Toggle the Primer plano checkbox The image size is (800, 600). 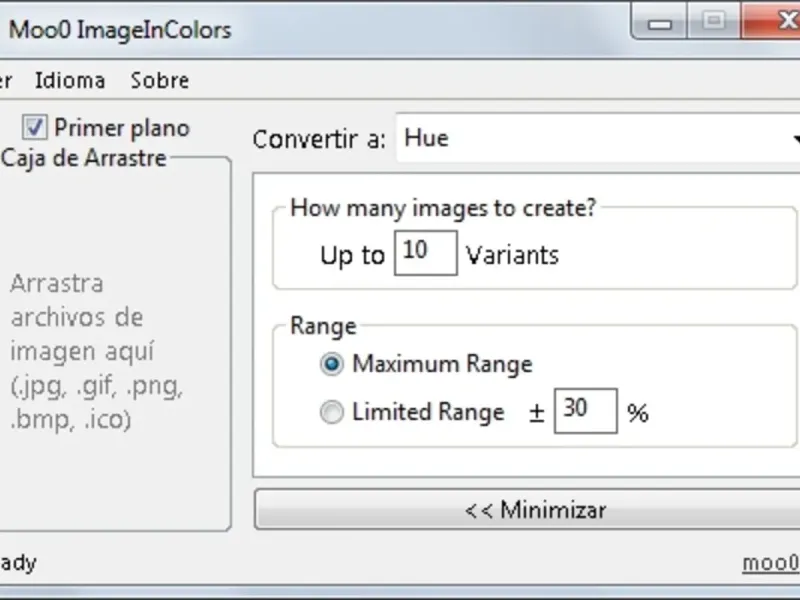[36, 127]
